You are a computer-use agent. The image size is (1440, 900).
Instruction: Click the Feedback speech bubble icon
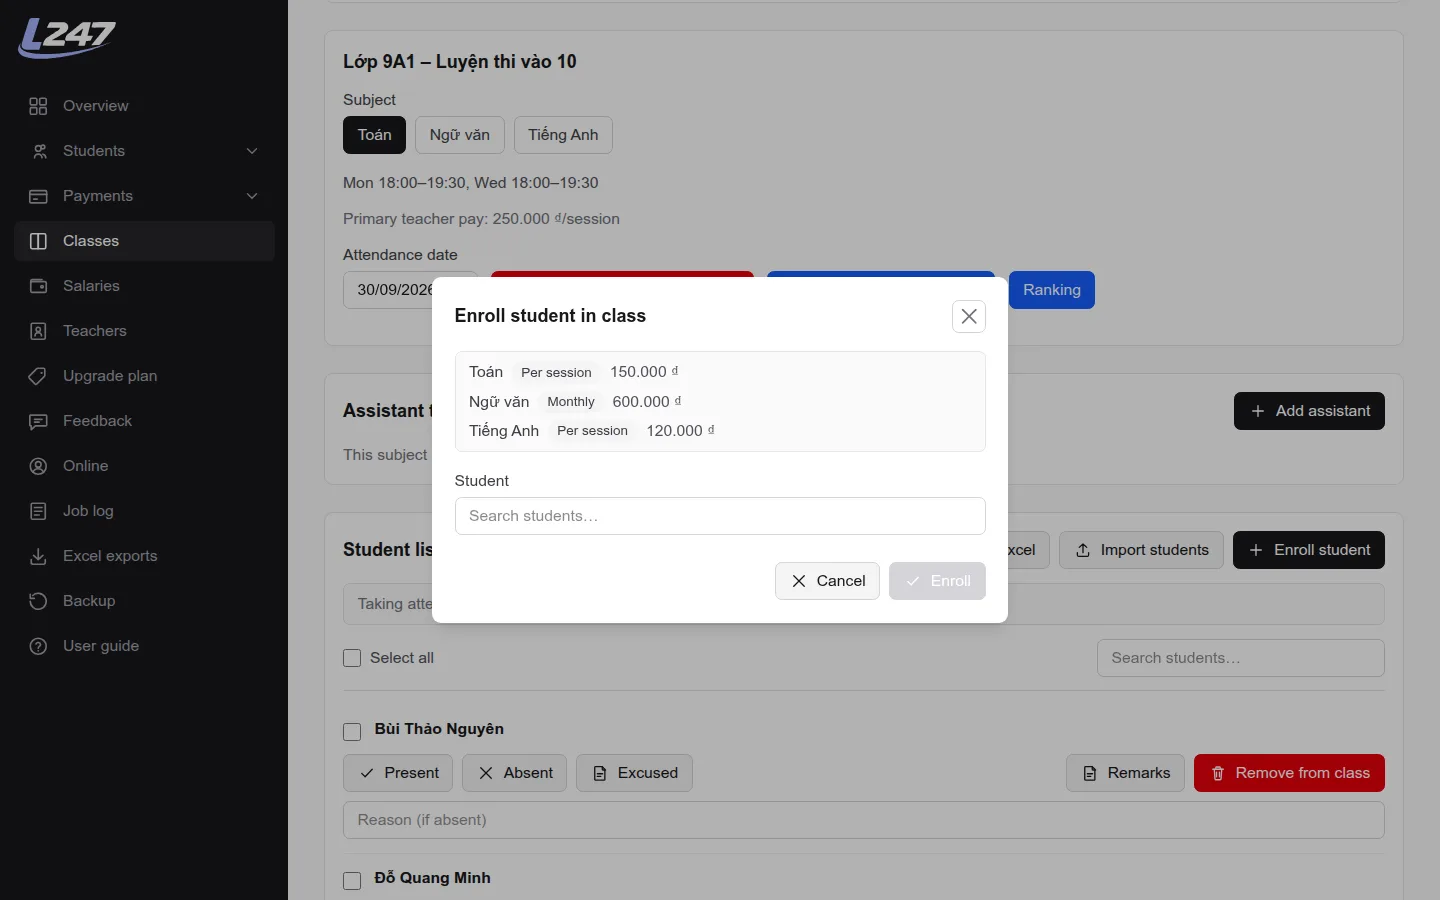38,421
